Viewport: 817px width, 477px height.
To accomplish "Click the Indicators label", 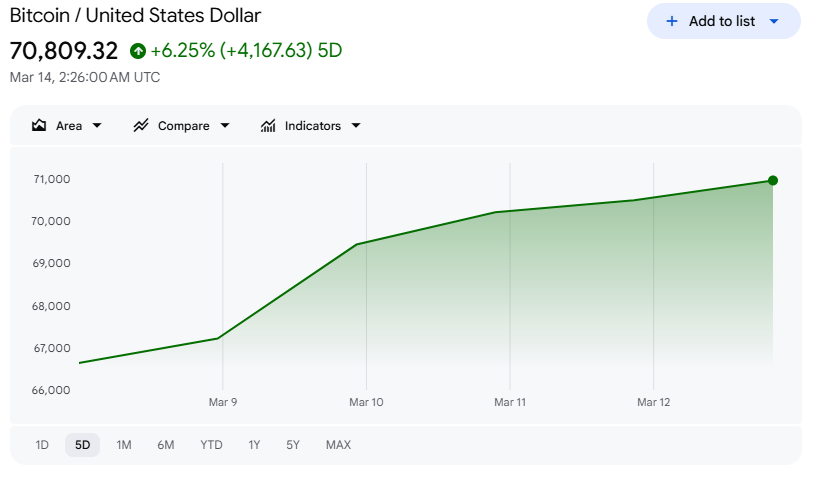I will click(313, 126).
